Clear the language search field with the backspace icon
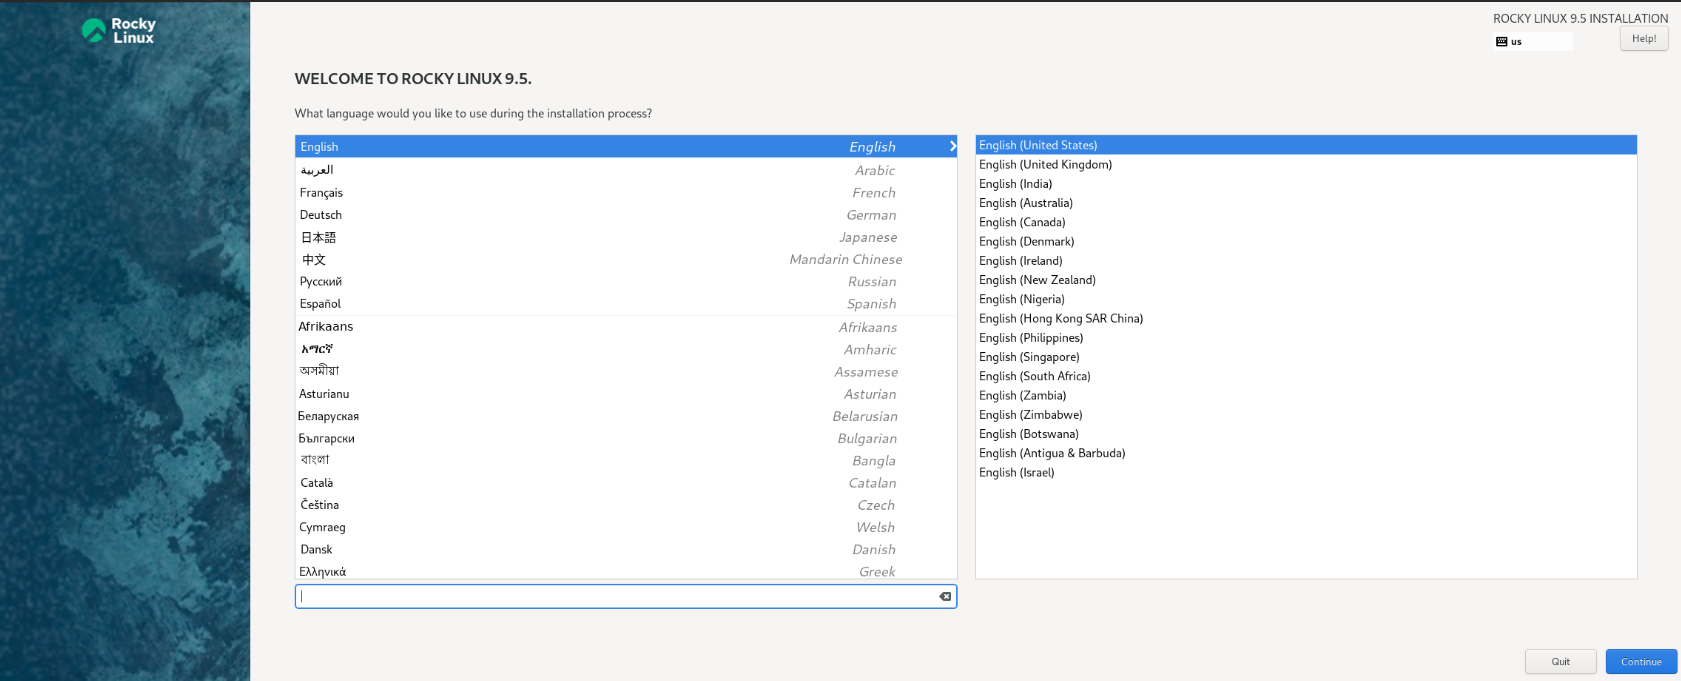The width and height of the screenshot is (1681, 681). 945,596
